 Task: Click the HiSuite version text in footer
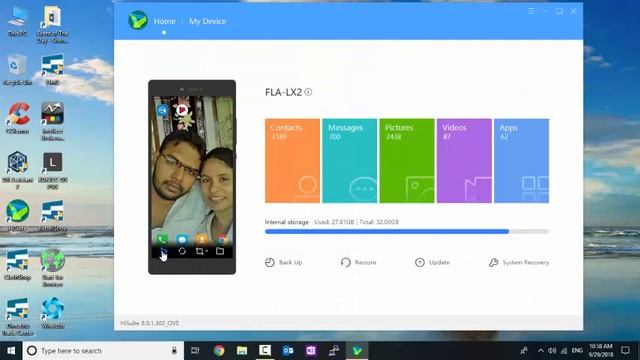pyautogui.click(x=149, y=323)
